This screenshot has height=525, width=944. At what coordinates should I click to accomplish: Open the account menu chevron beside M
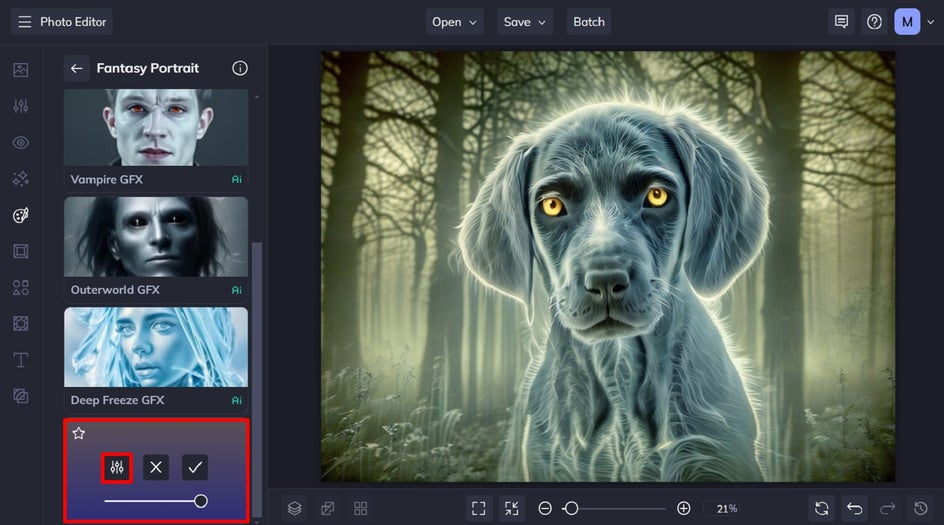pos(931,22)
